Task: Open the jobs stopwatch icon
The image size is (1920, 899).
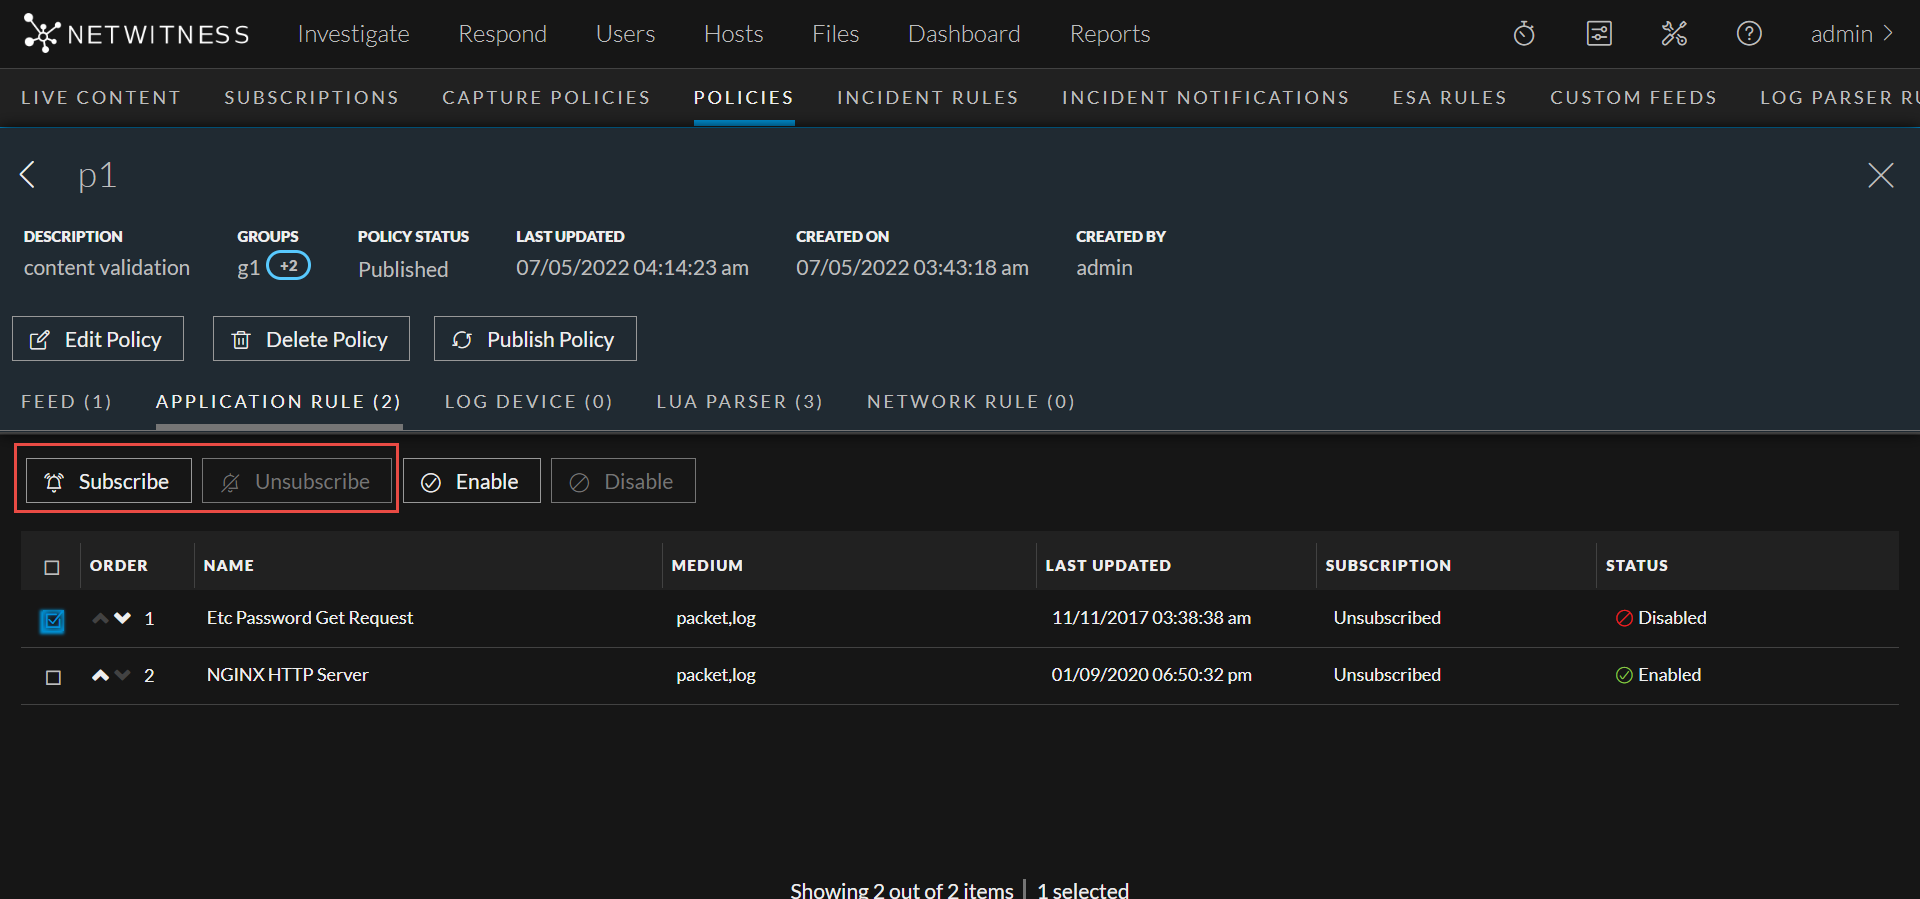Action: tap(1524, 34)
